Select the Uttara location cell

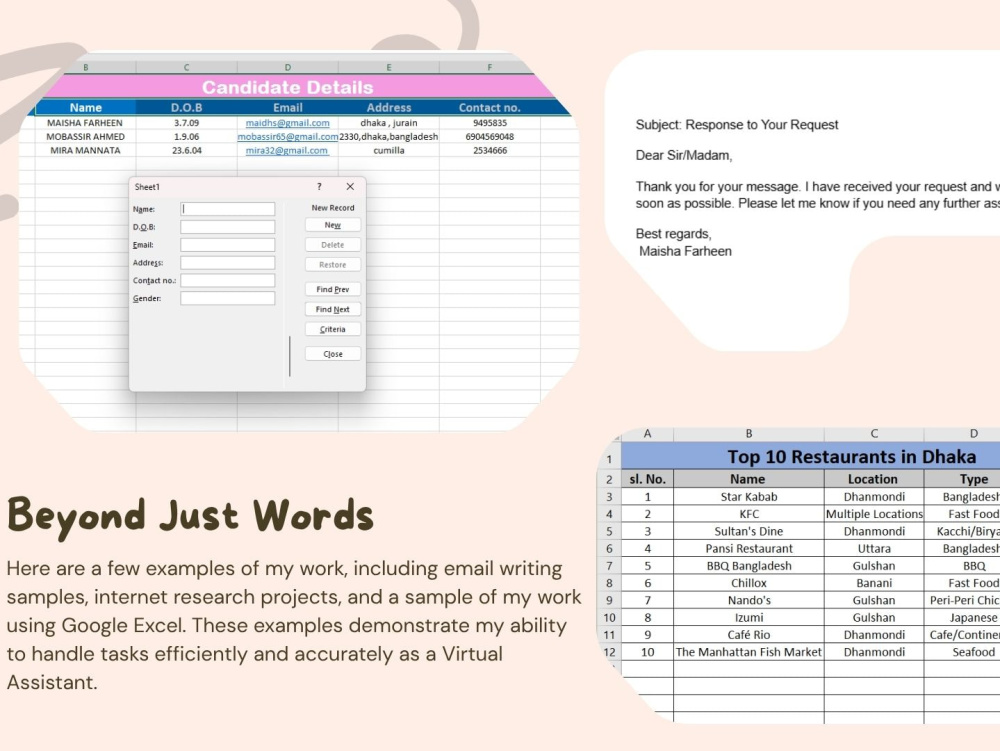point(874,548)
